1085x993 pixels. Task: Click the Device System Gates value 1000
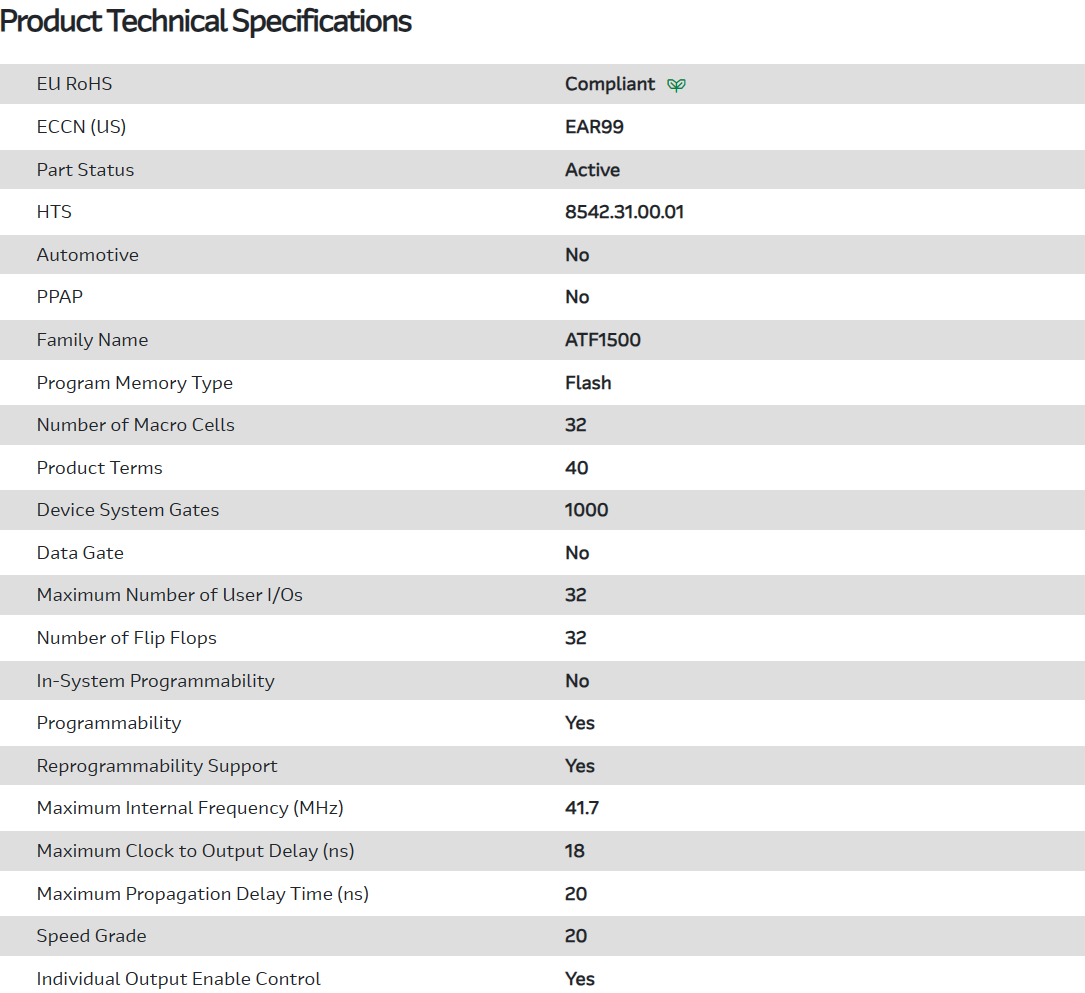coord(586,510)
